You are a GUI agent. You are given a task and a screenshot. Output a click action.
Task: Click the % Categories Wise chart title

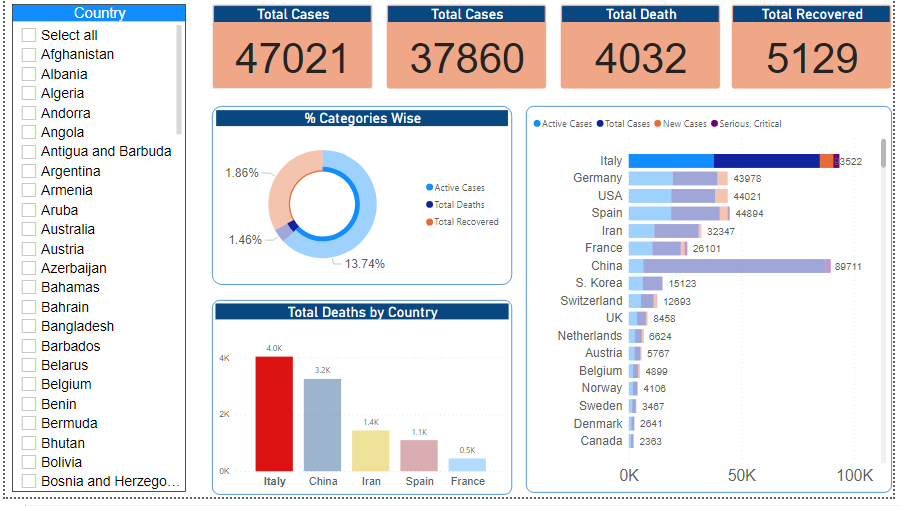pos(362,118)
